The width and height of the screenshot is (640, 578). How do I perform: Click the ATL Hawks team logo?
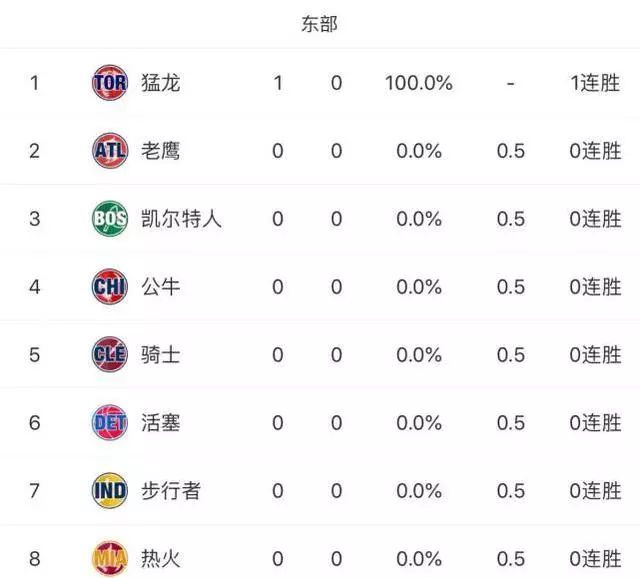point(110,151)
